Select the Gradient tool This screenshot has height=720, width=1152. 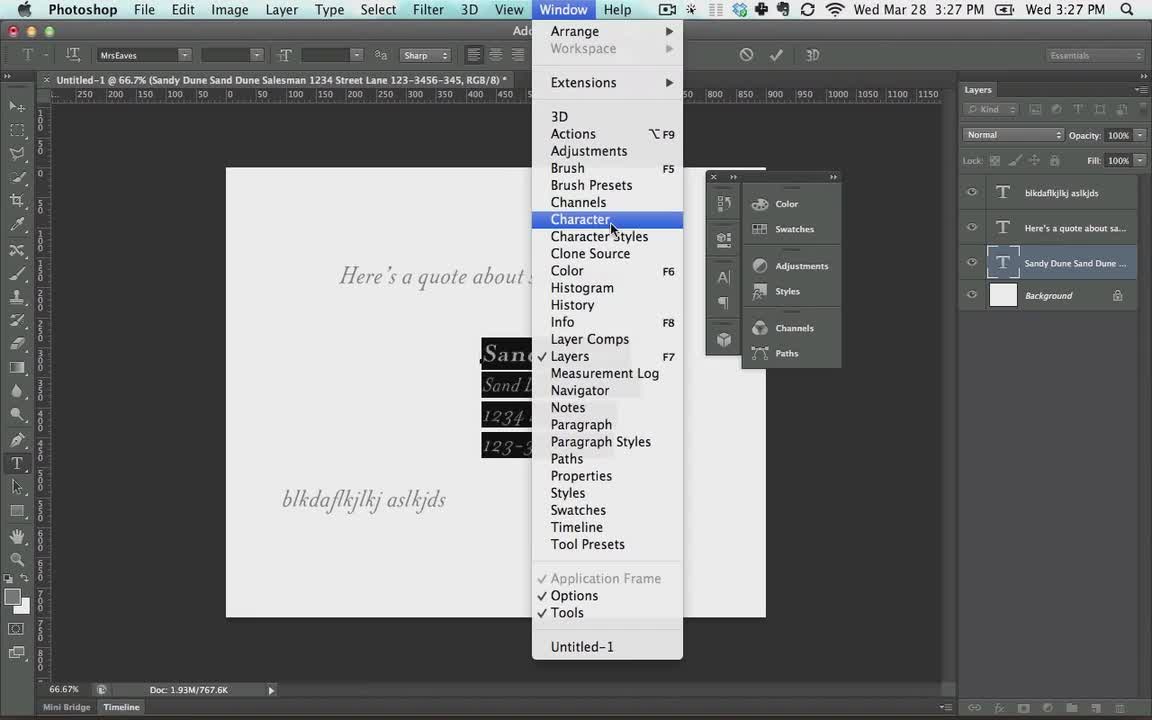[x=17, y=367]
